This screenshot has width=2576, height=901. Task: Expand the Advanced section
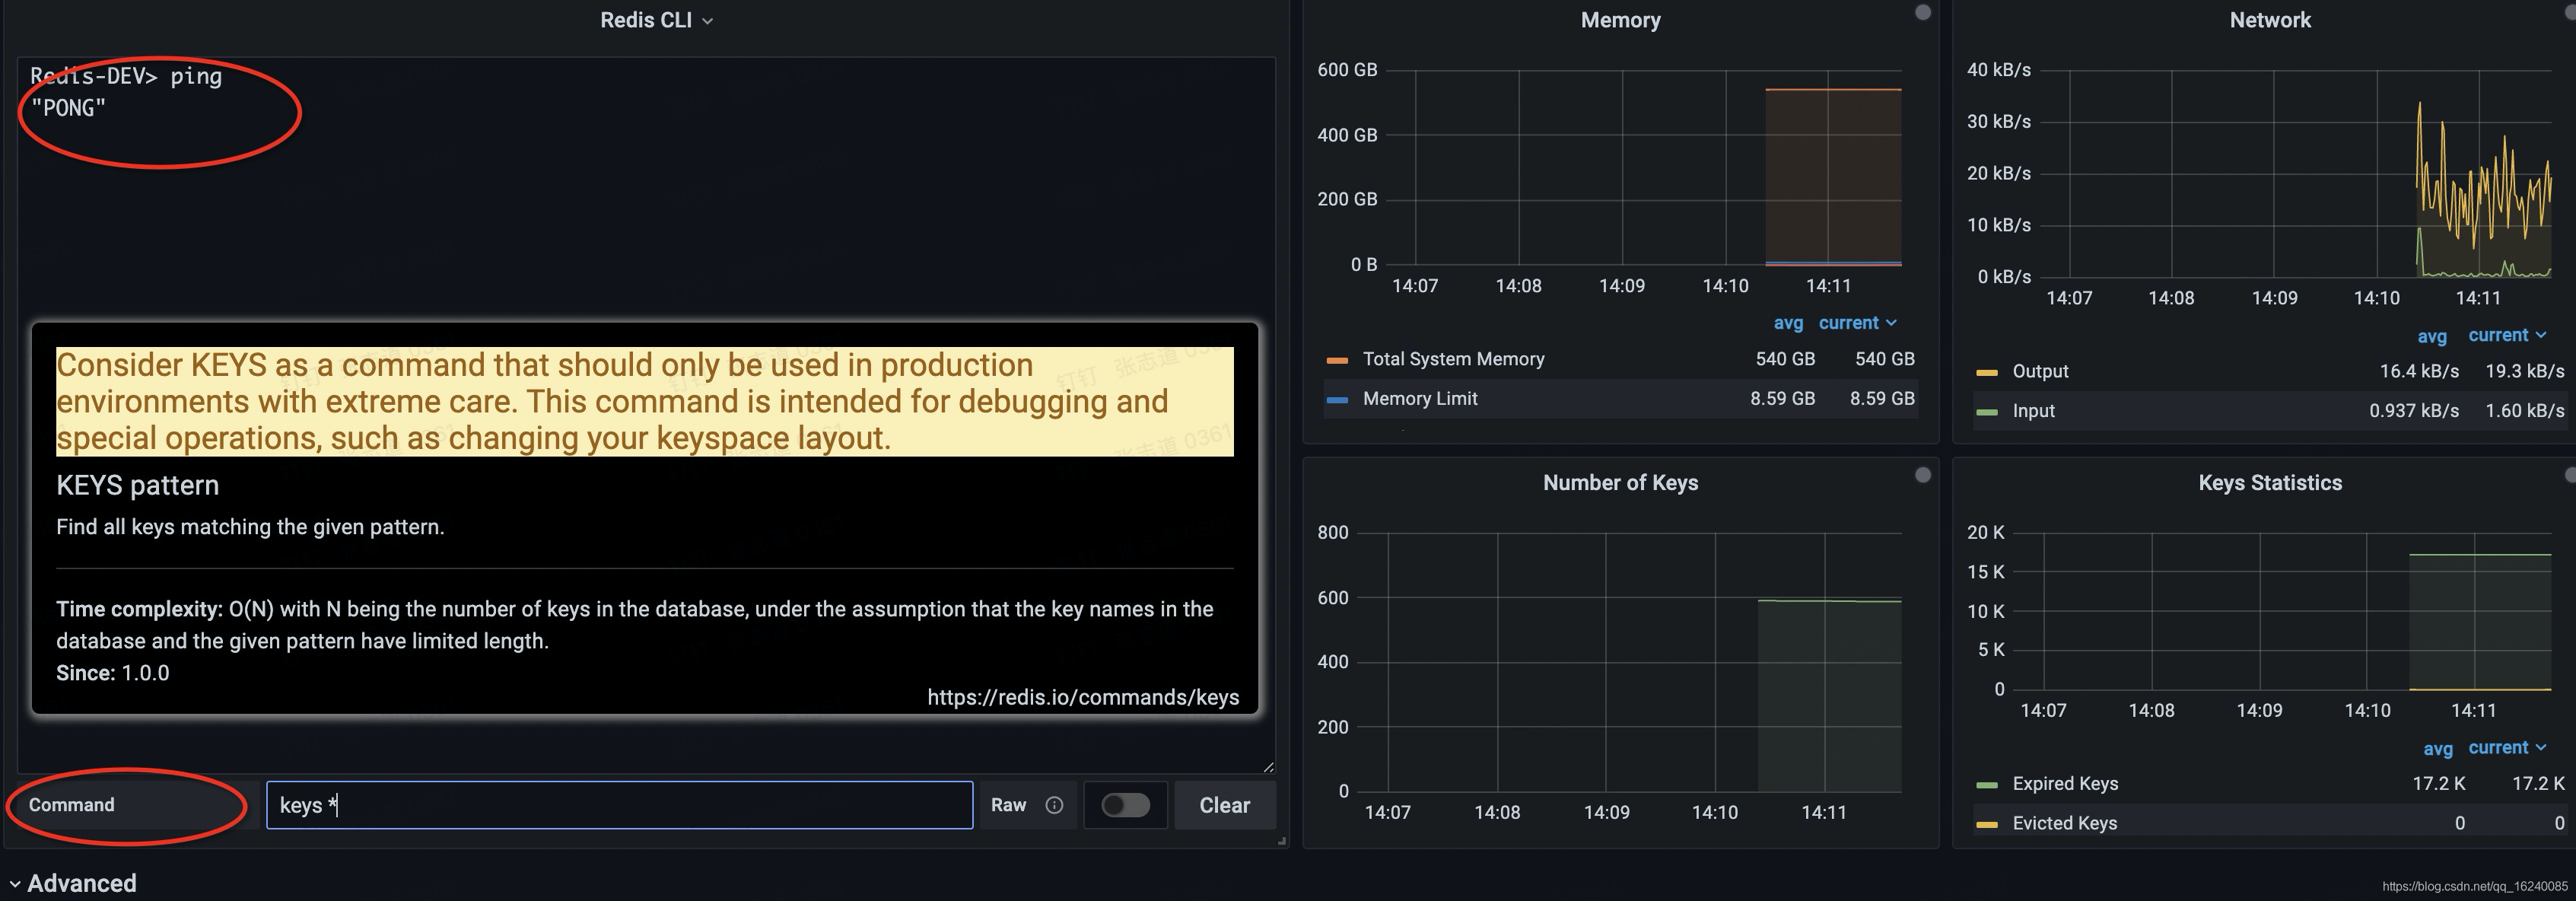[x=73, y=884]
